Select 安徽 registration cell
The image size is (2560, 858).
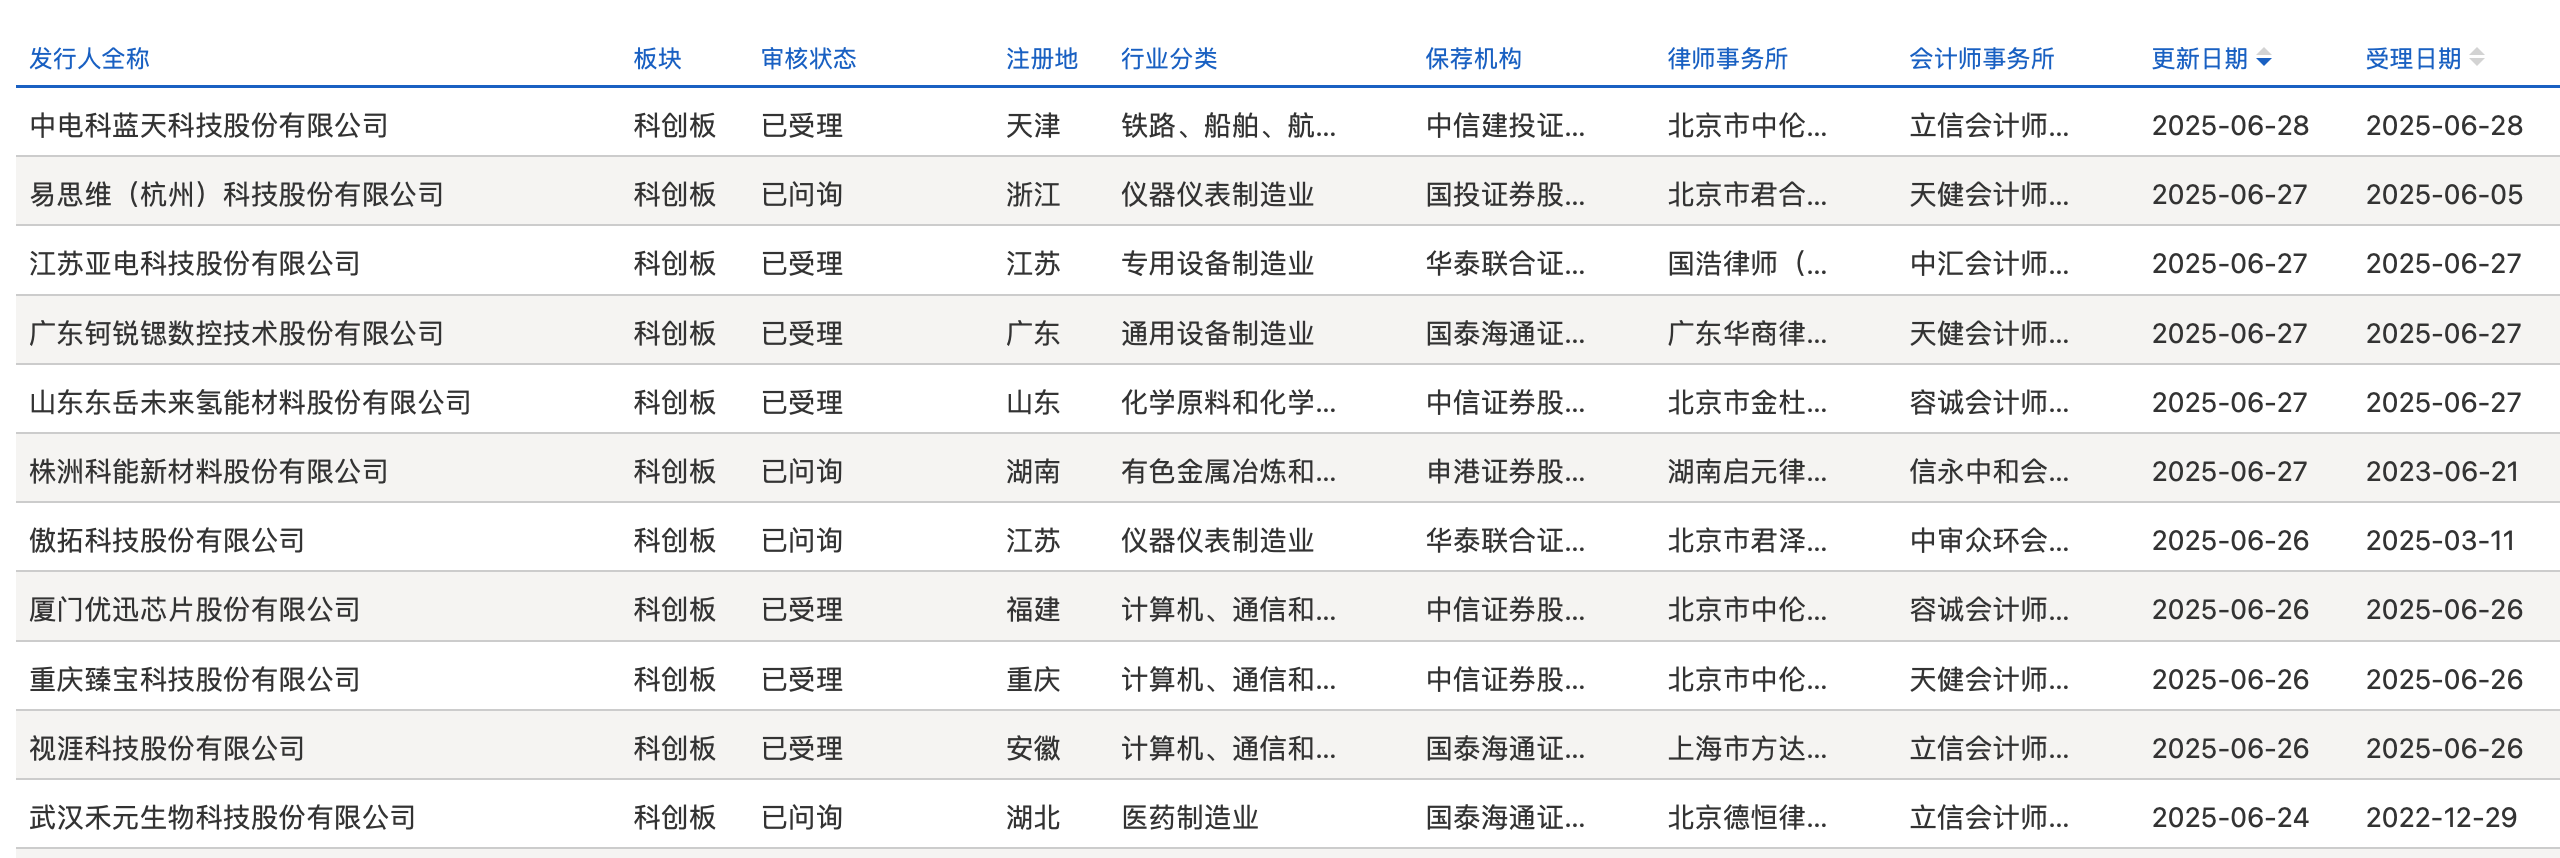coord(1033,749)
